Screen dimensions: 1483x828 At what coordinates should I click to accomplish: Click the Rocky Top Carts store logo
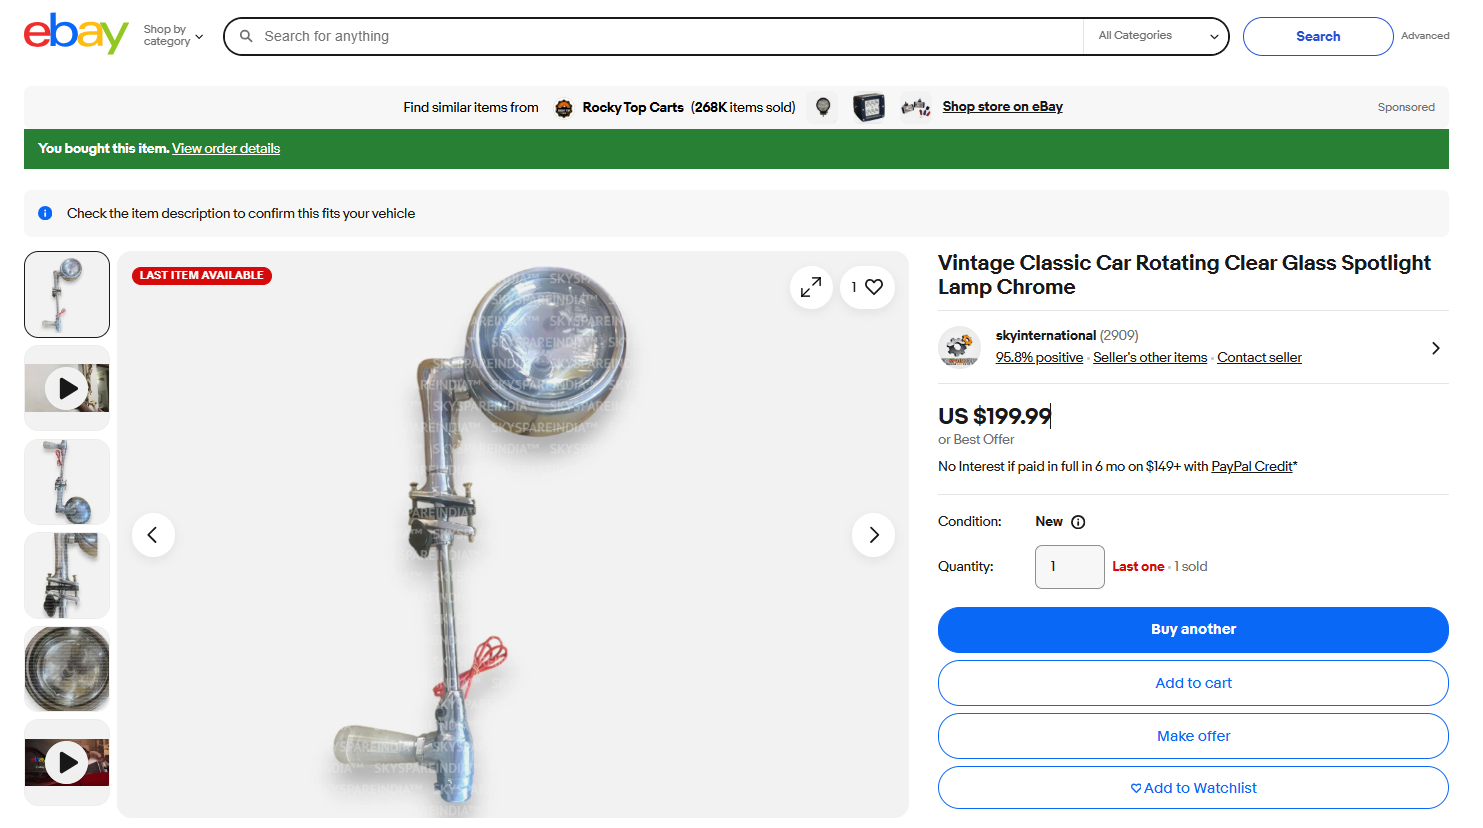click(564, 108)
